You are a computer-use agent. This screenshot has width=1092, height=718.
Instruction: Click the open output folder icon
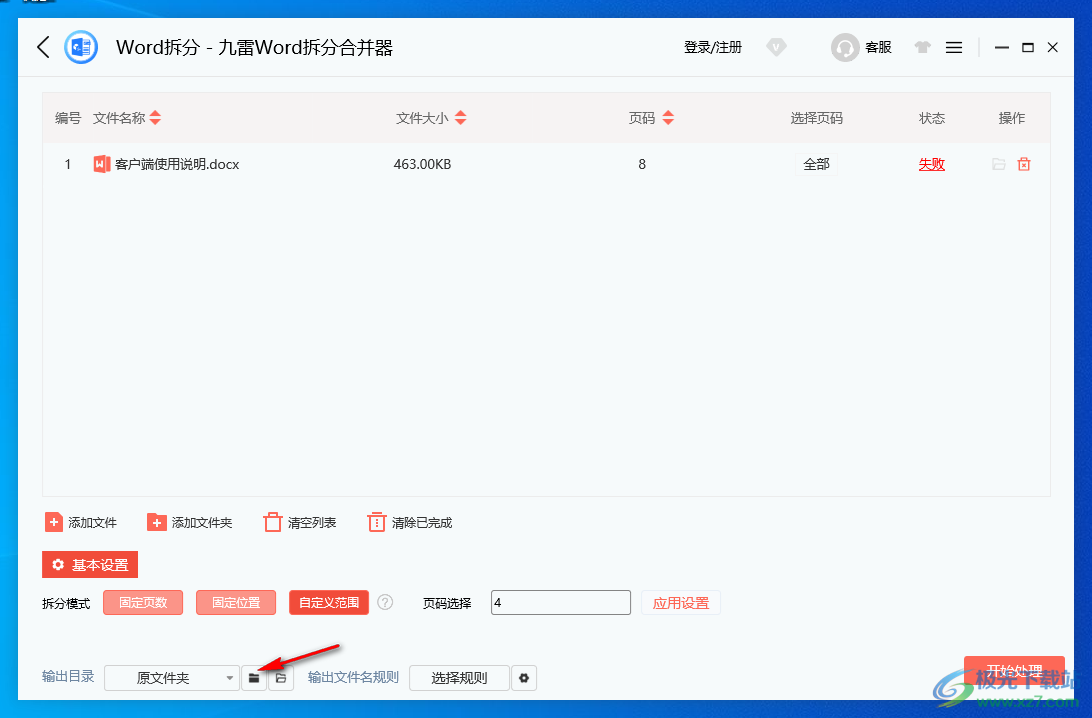[280, 677]
